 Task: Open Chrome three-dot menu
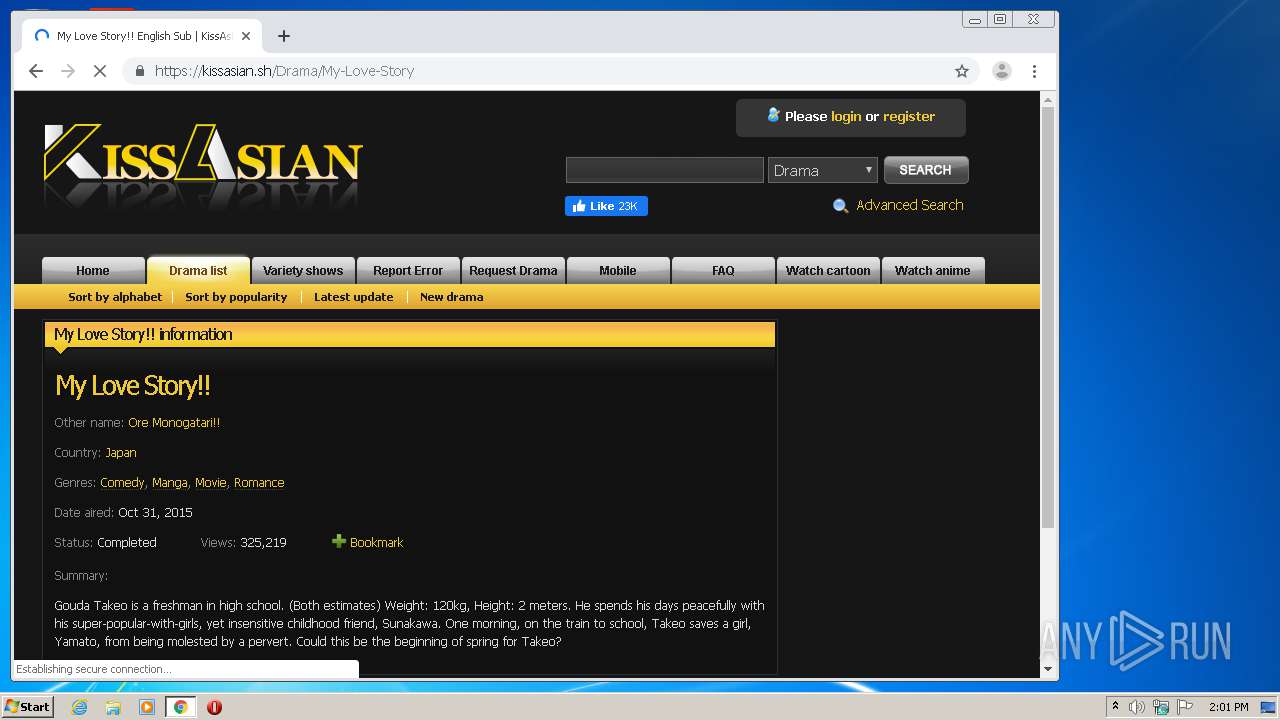click(1034, 71)
